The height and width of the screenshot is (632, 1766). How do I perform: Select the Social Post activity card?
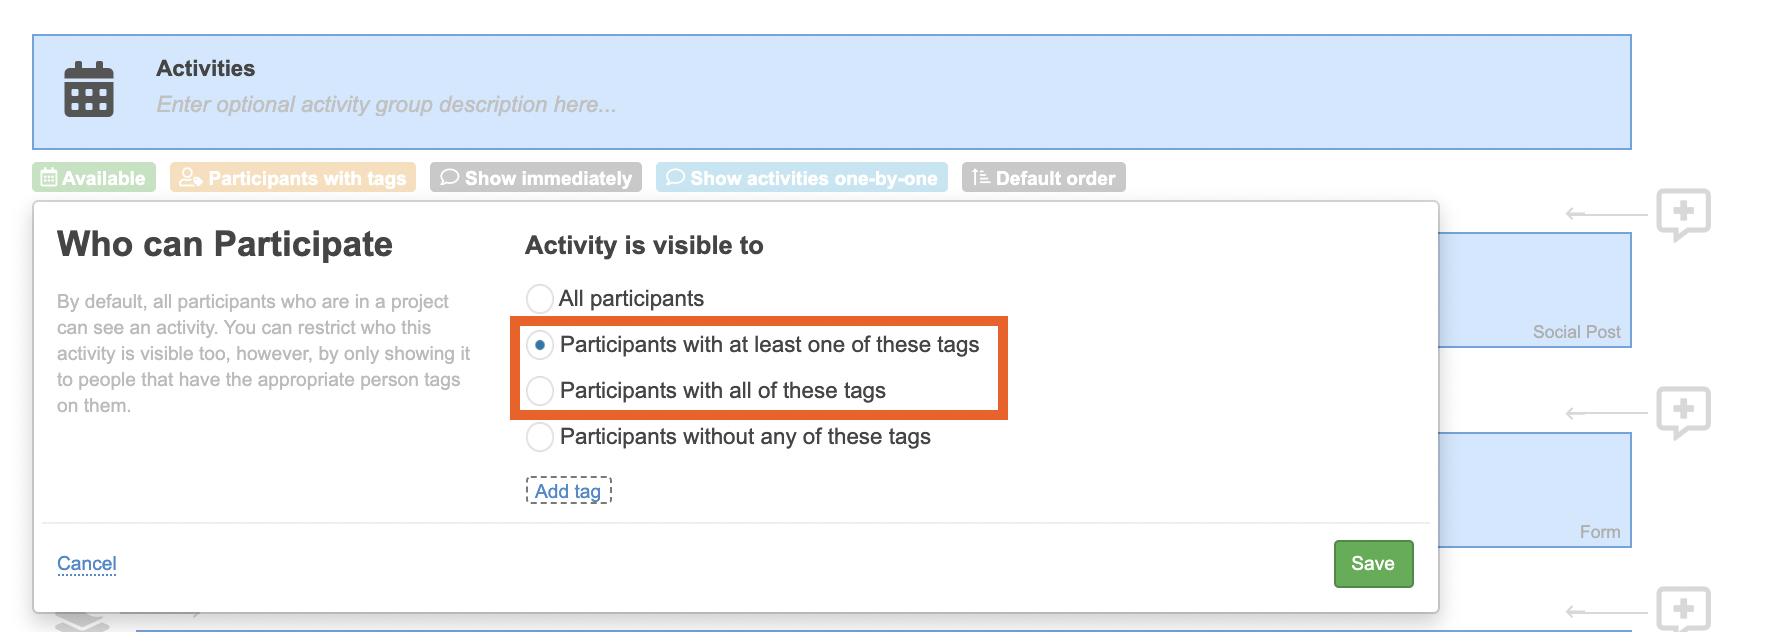(1535, 290)
